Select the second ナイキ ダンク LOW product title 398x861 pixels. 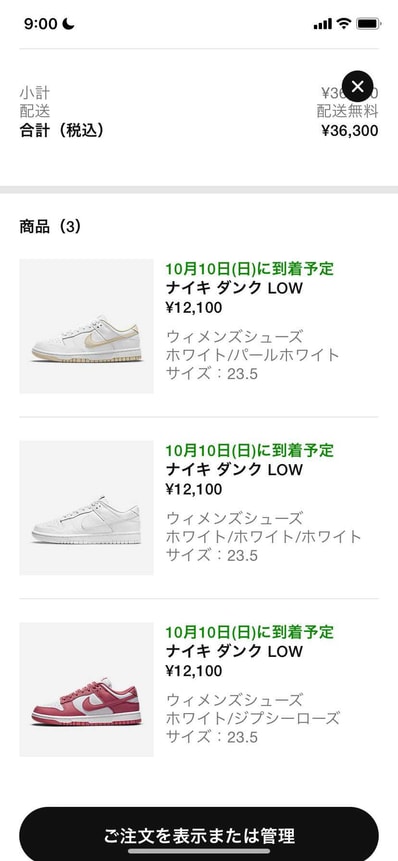point(234,470)
